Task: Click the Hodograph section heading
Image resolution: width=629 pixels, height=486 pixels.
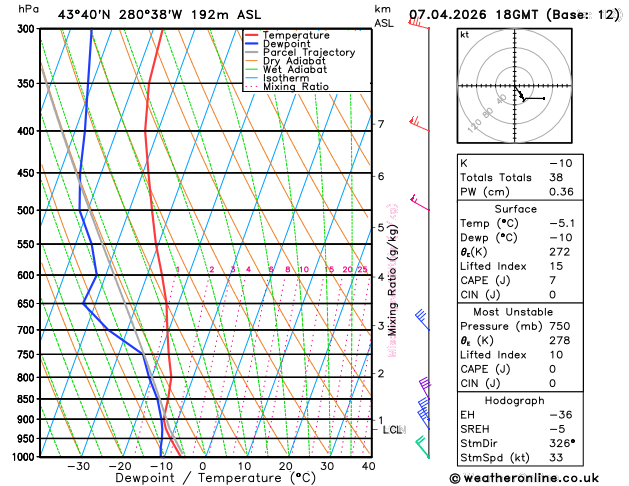Action: pos(514,401)
